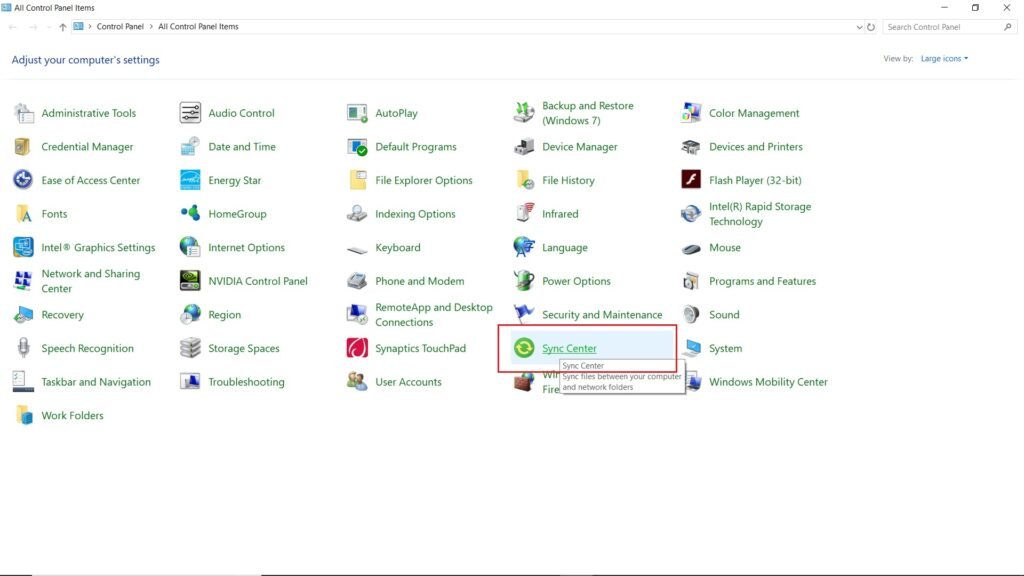Image resolution: width=1024 pixels, height=576 pixels.
Task: Click the Power Options link
Action: tap(576, 281)
